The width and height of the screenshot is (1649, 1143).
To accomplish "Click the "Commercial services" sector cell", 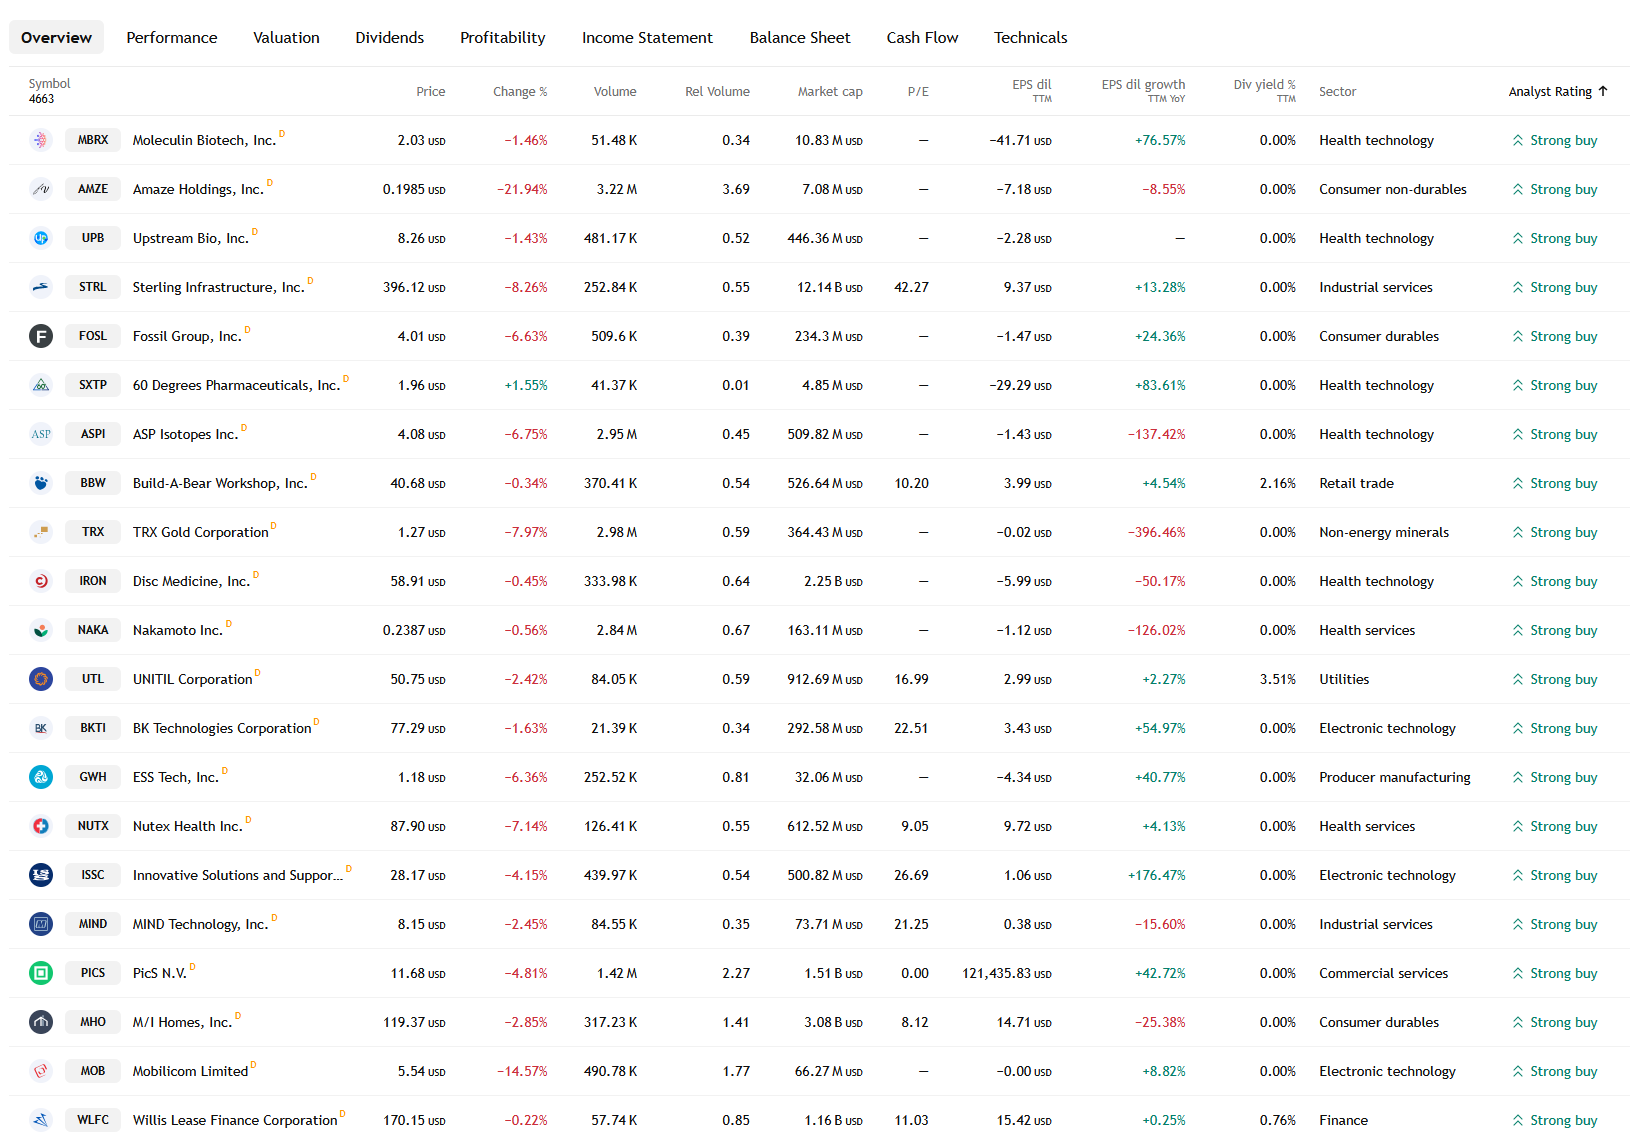I will (1384, 973).
